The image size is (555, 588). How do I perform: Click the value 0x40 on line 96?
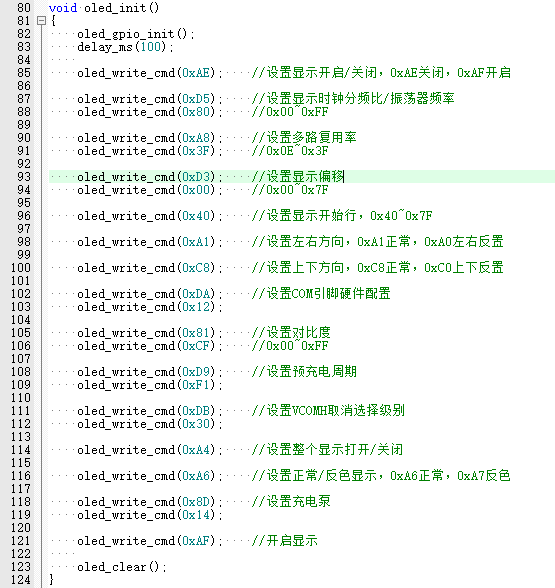196,216
